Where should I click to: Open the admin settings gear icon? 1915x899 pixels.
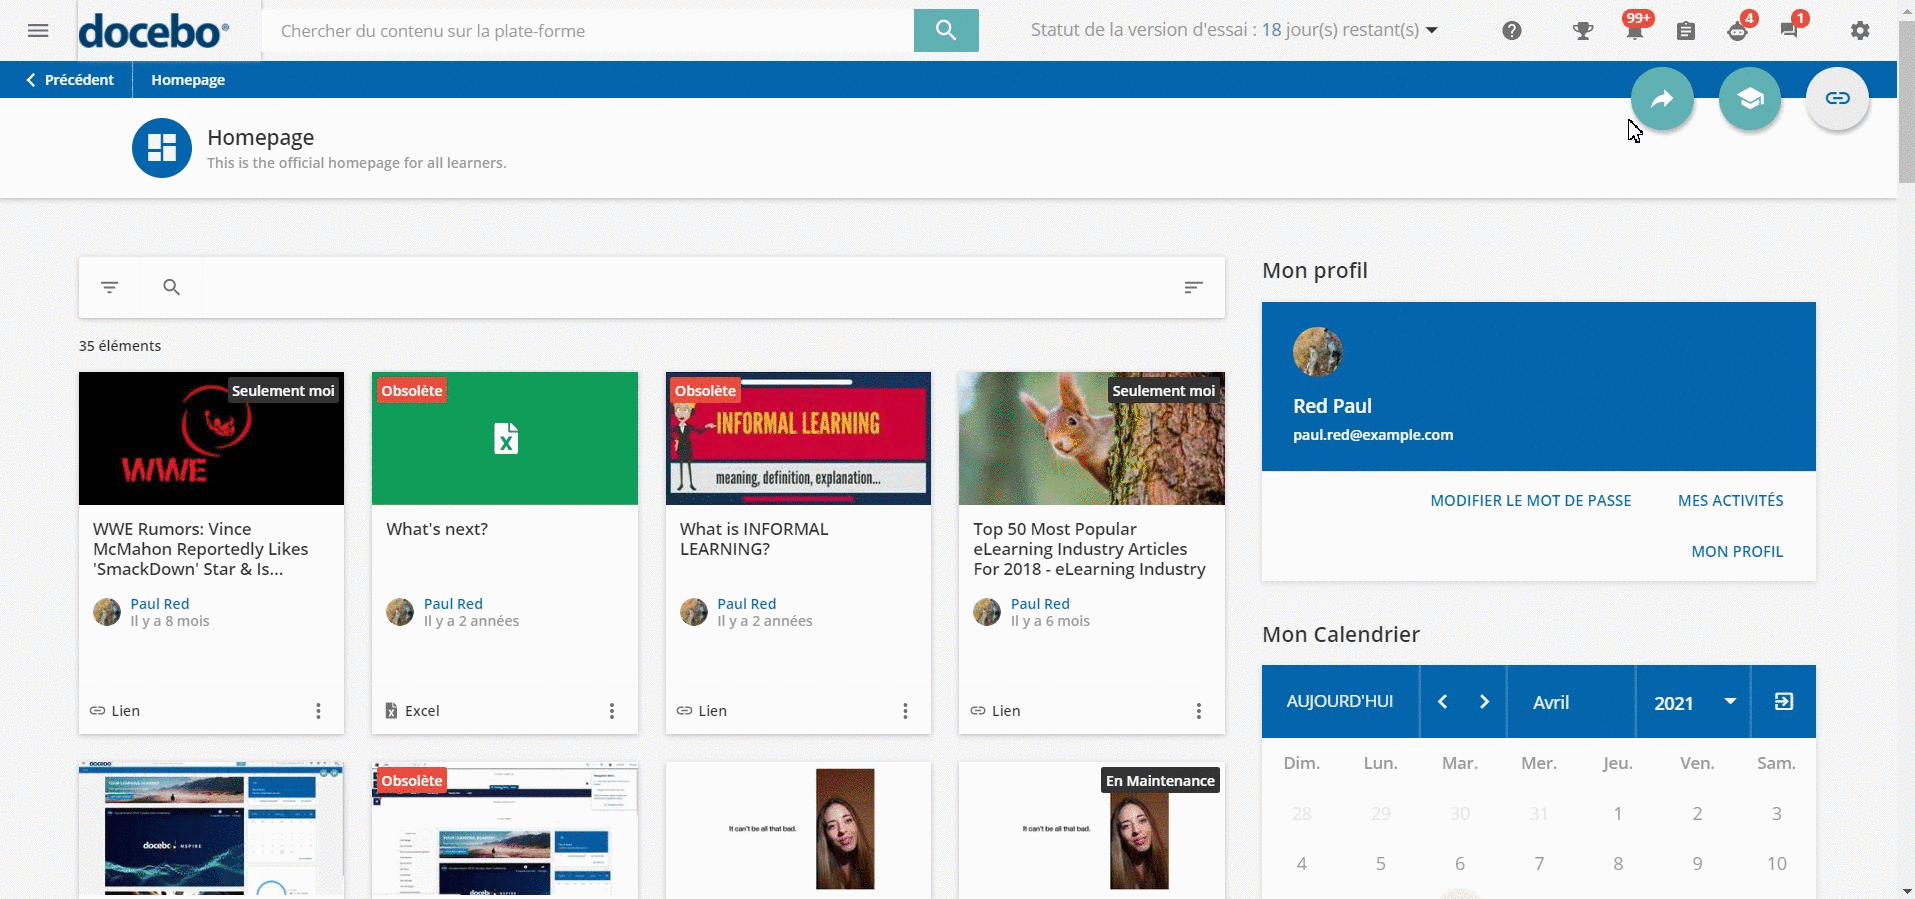1859,31
